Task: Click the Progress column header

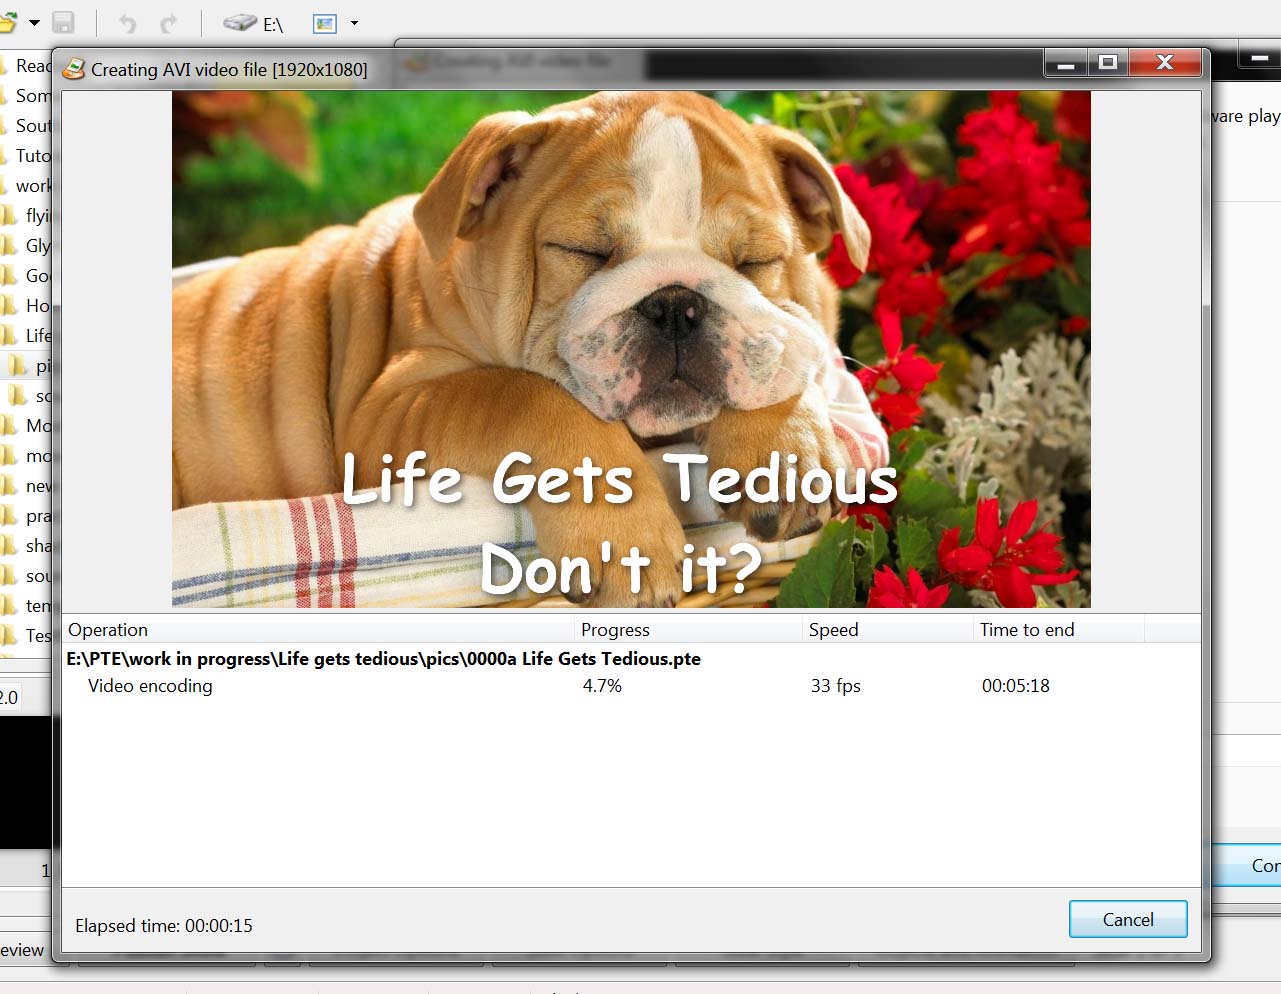Action: click(615, 630)
